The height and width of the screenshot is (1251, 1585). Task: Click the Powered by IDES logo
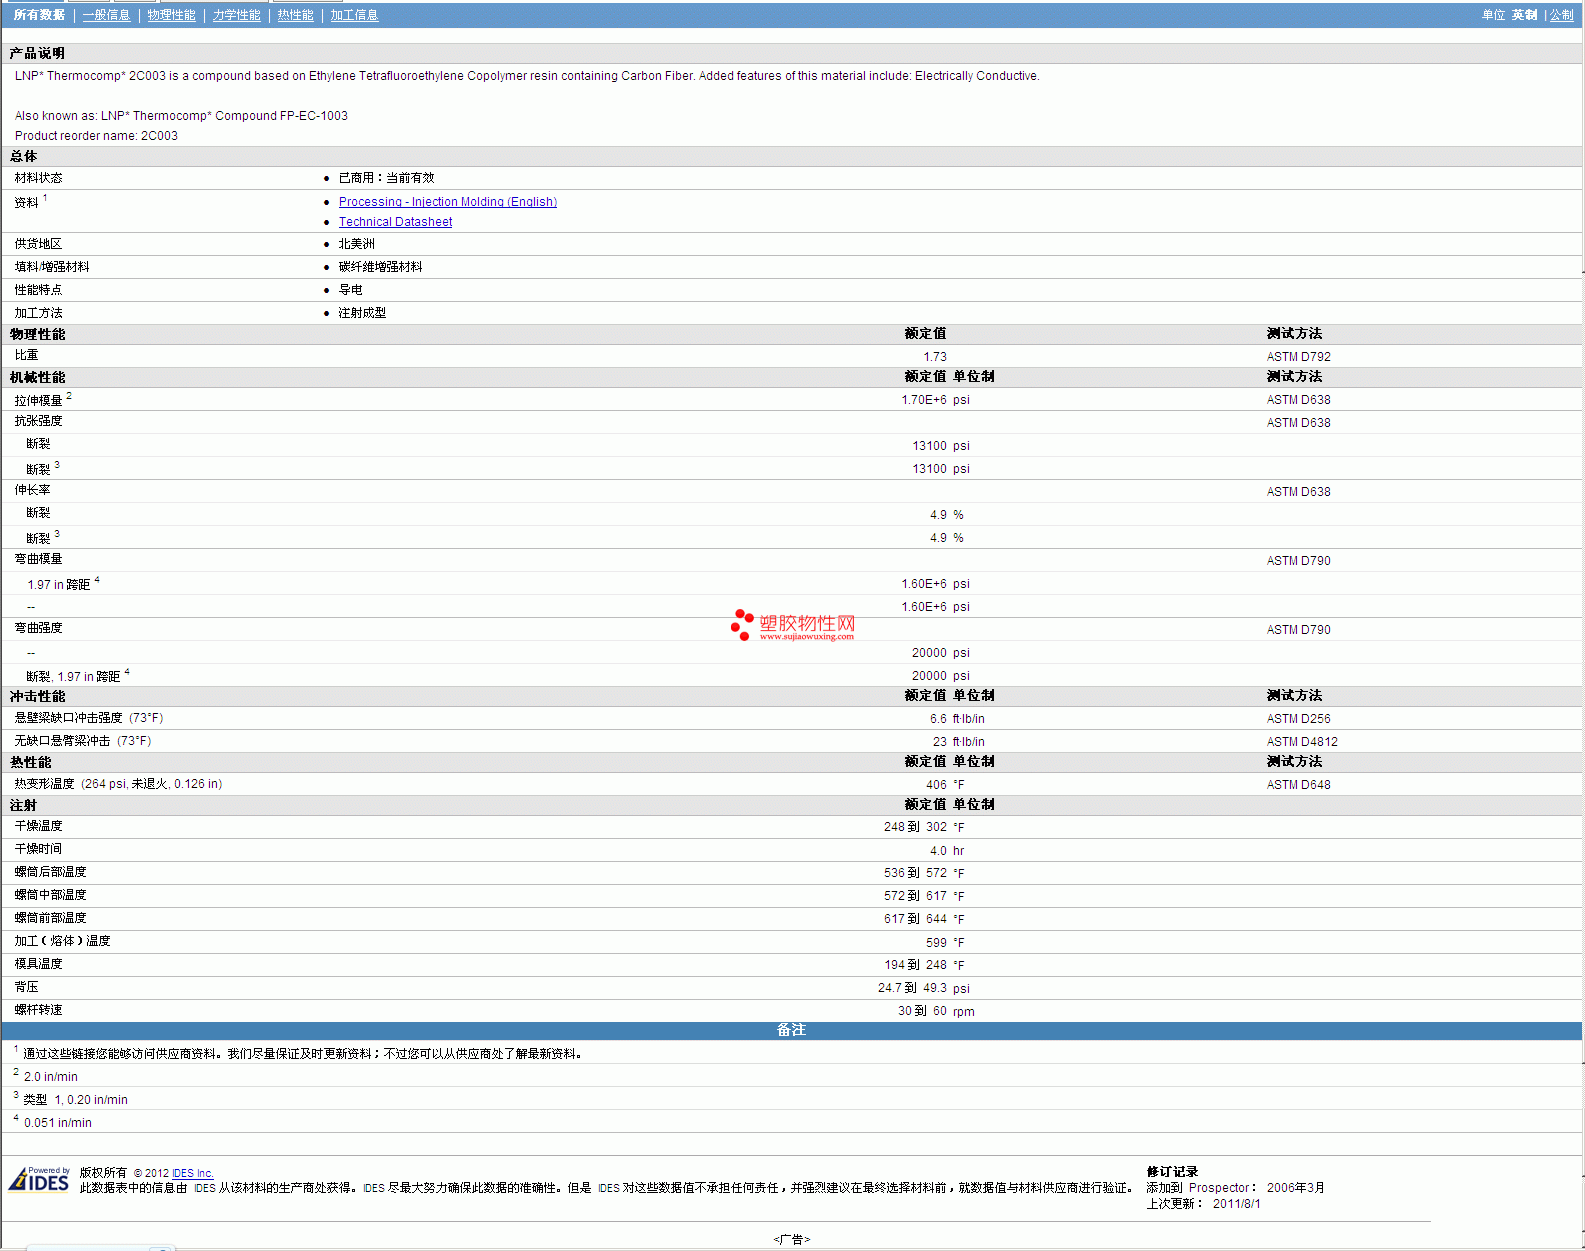[39, 1179]
